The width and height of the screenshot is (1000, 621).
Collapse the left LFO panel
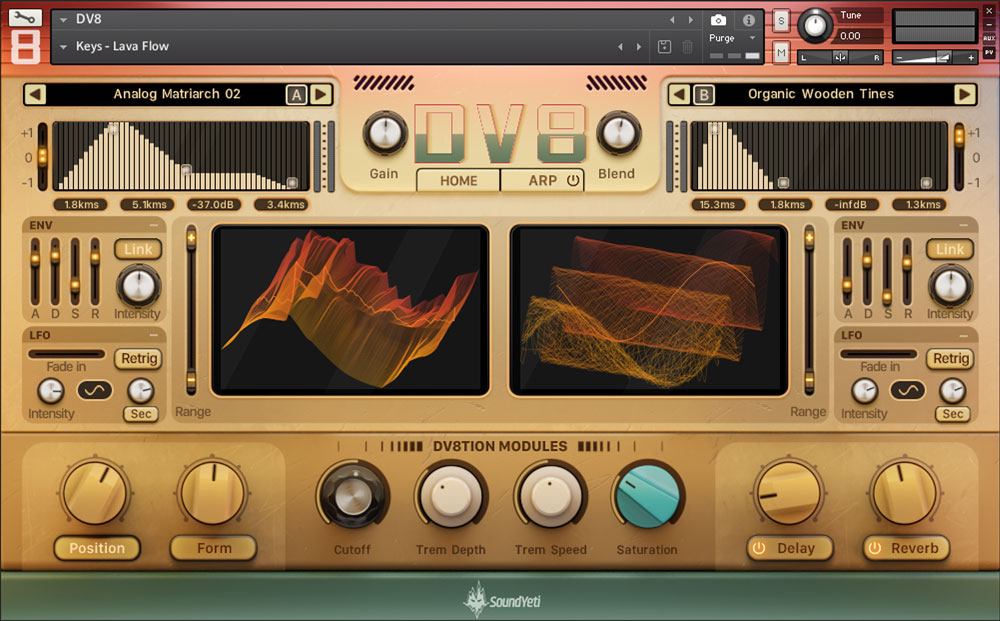coord(154,335)
